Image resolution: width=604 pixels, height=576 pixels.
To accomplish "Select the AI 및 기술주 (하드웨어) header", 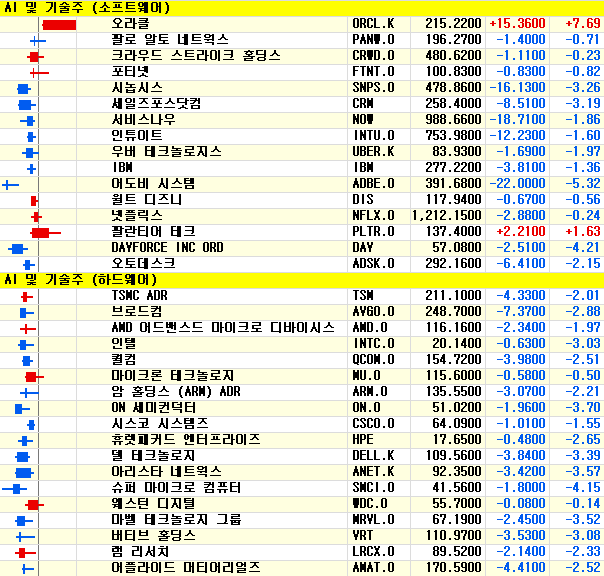I will click(80, 279).
